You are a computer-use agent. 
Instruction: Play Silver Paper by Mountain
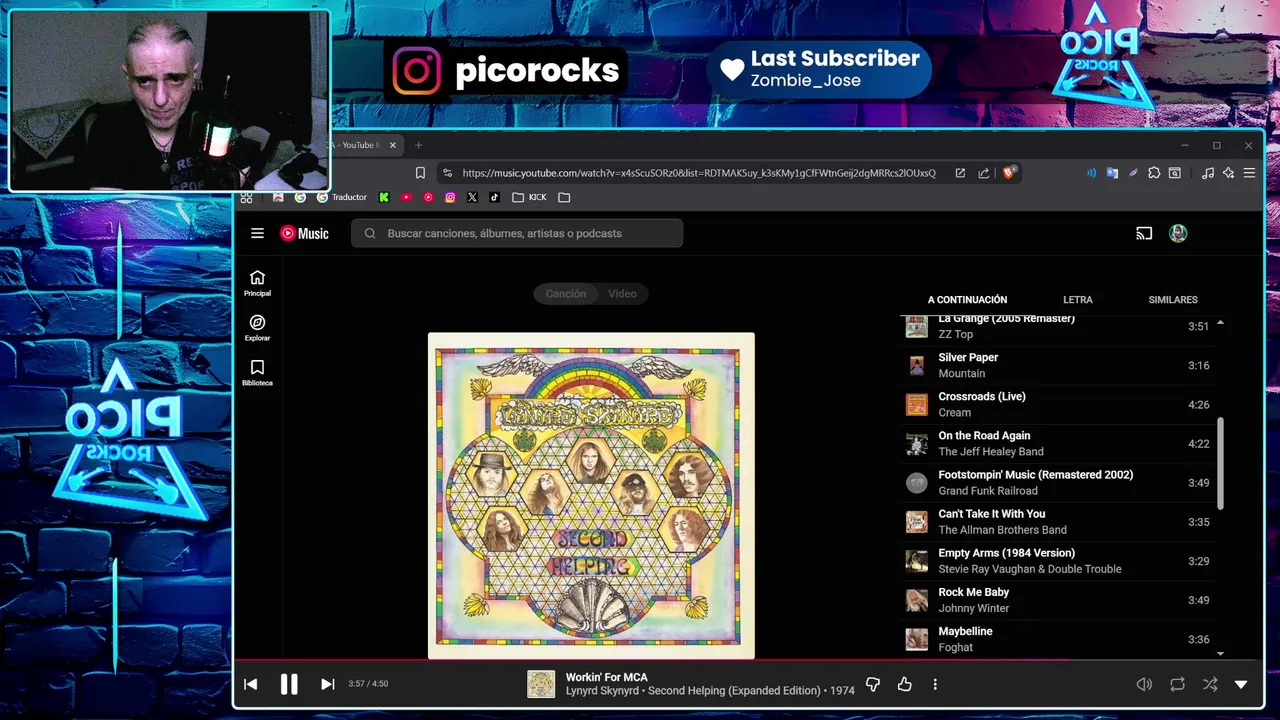(1060, 365)
